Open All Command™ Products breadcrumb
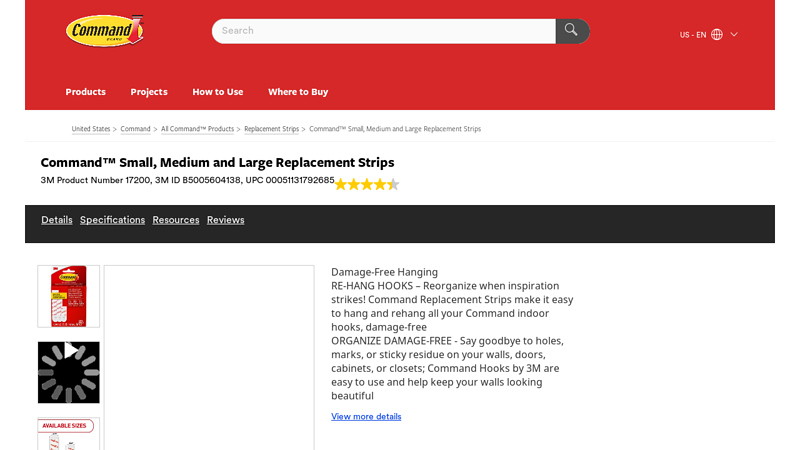800x450 pixels. coord(197,129)
